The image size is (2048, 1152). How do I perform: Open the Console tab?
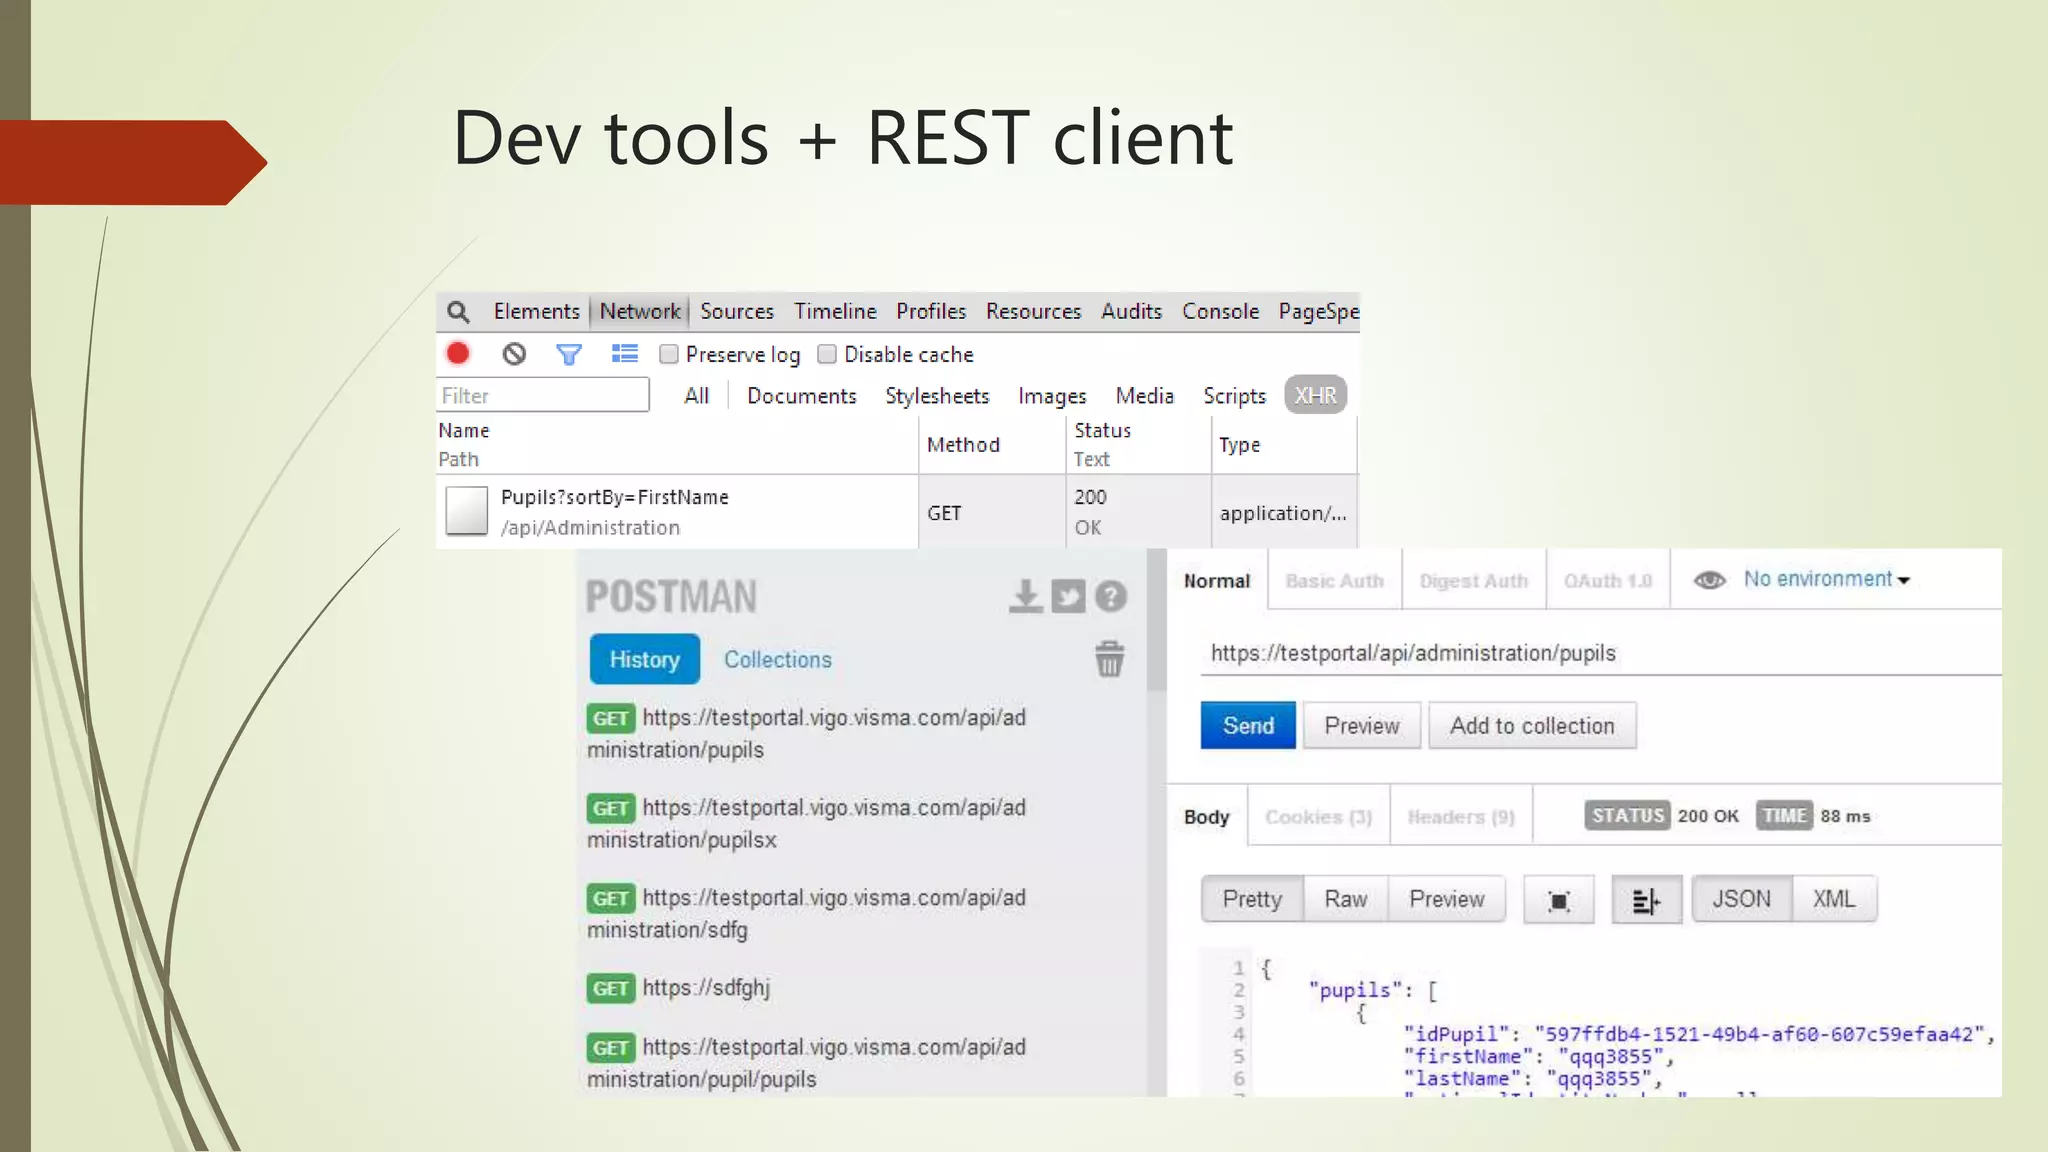(x=1220, y=312)
